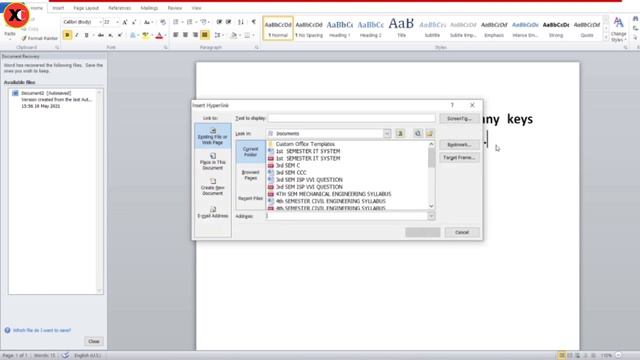Open the font name dropdown
Viewport: 640px width, 360px height.
[x=100, y=22]
